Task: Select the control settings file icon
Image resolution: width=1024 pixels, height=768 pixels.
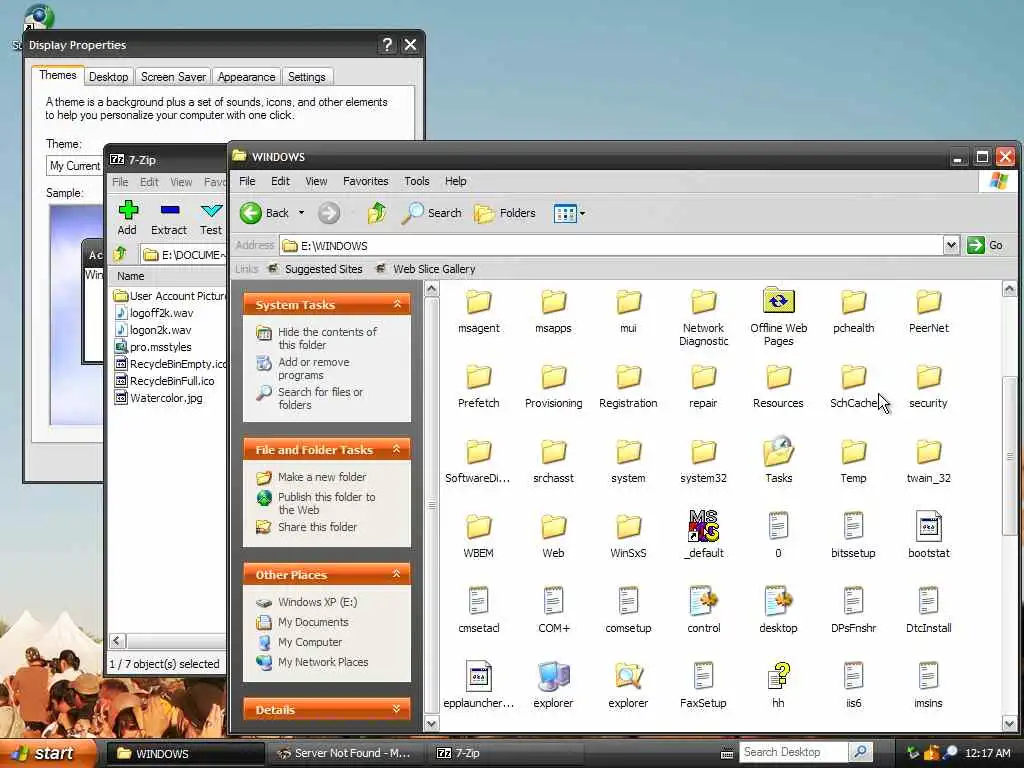Action: 703,601
